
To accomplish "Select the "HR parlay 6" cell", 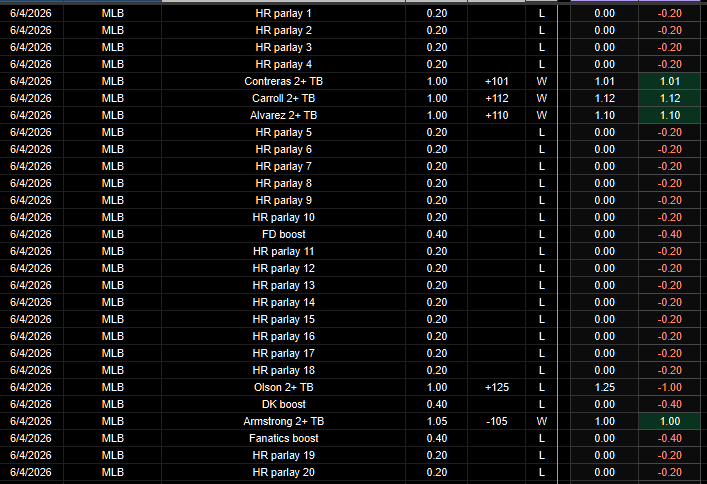I will [x=283, y=149].
